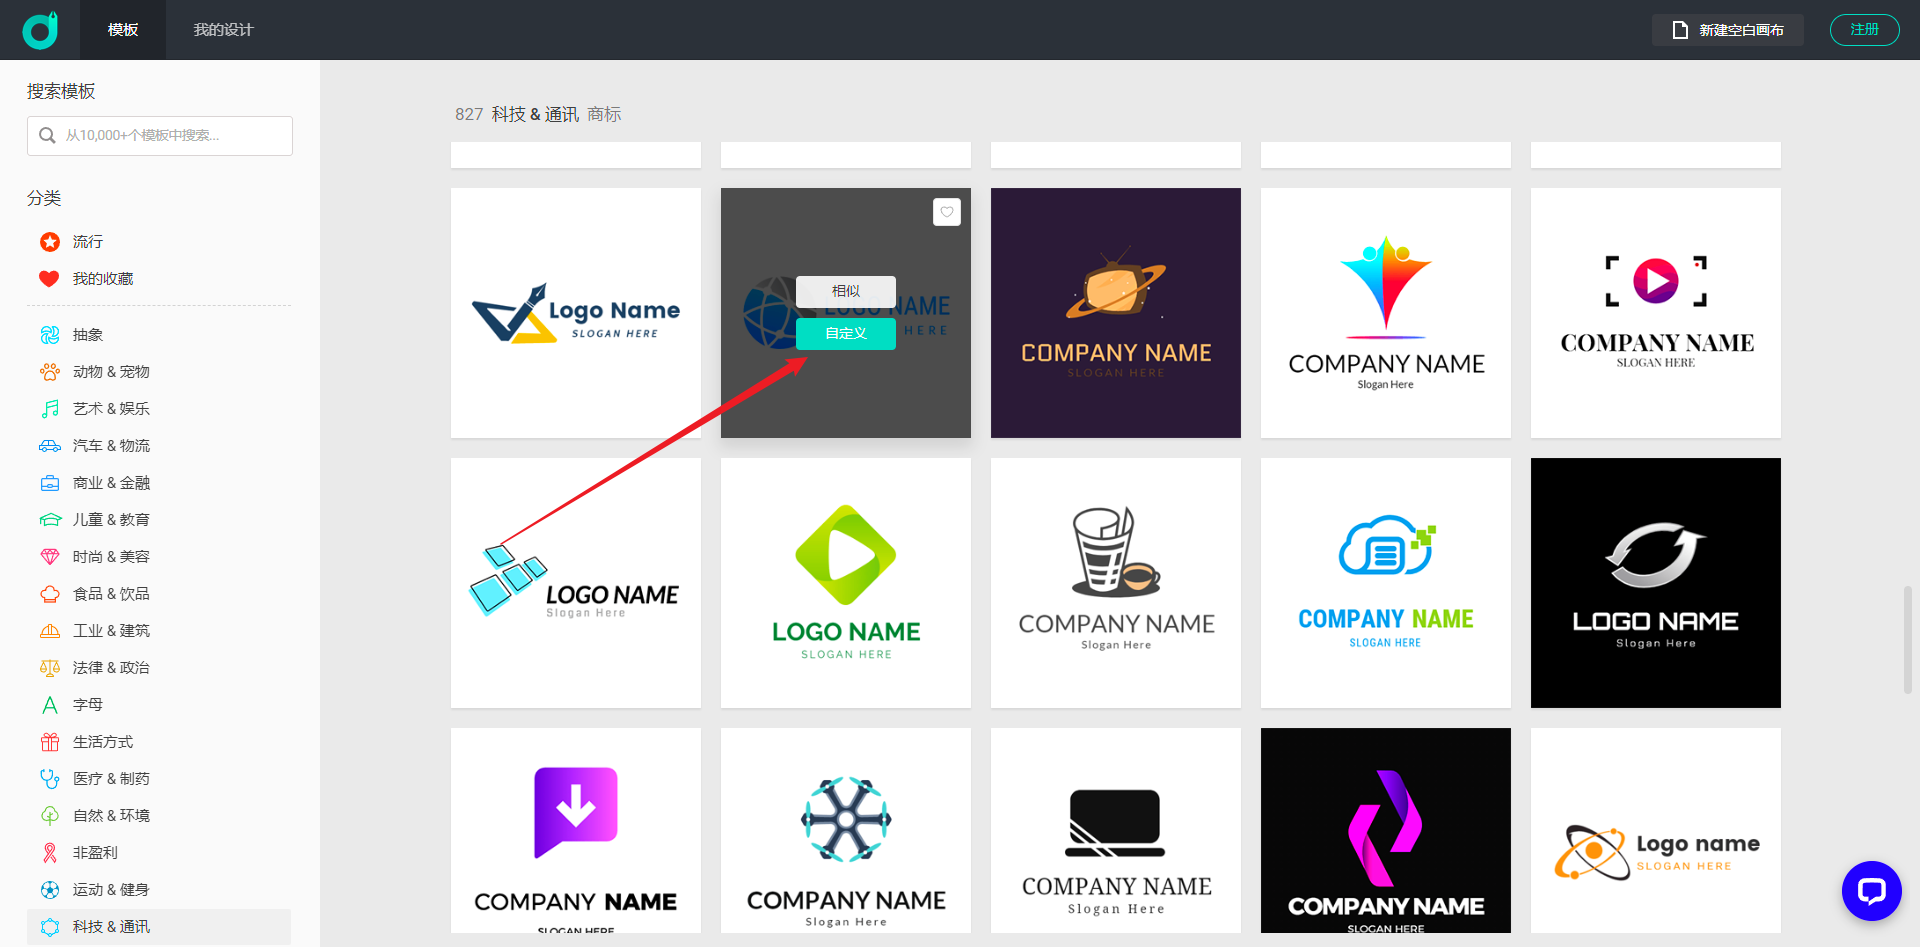The image size is (1920, 947).
Task: Click the DesignEvo logo icon
Action: tap(41, 30)
